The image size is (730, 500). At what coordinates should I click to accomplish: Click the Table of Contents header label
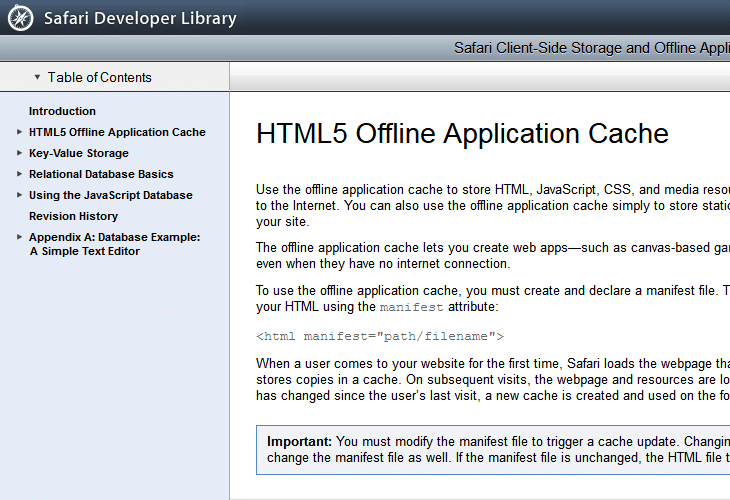[x=99, y=77]
